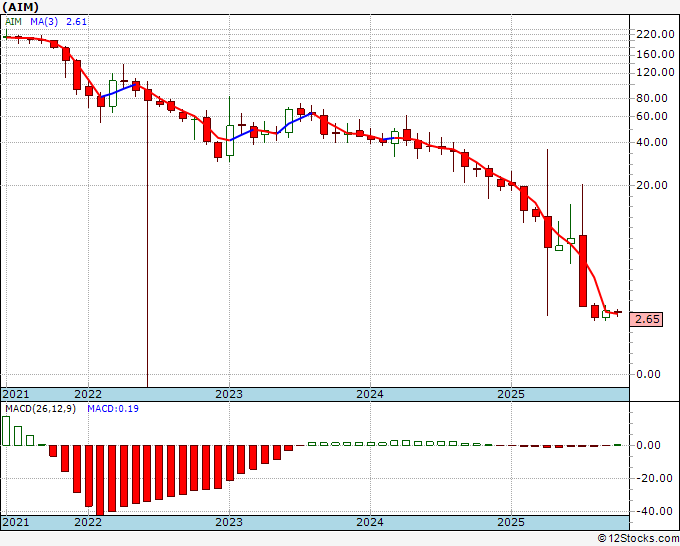This screenshot has height=546, width=680.
Task: Click the 60.00 price axis label
Action: click(x=652, y=116)
